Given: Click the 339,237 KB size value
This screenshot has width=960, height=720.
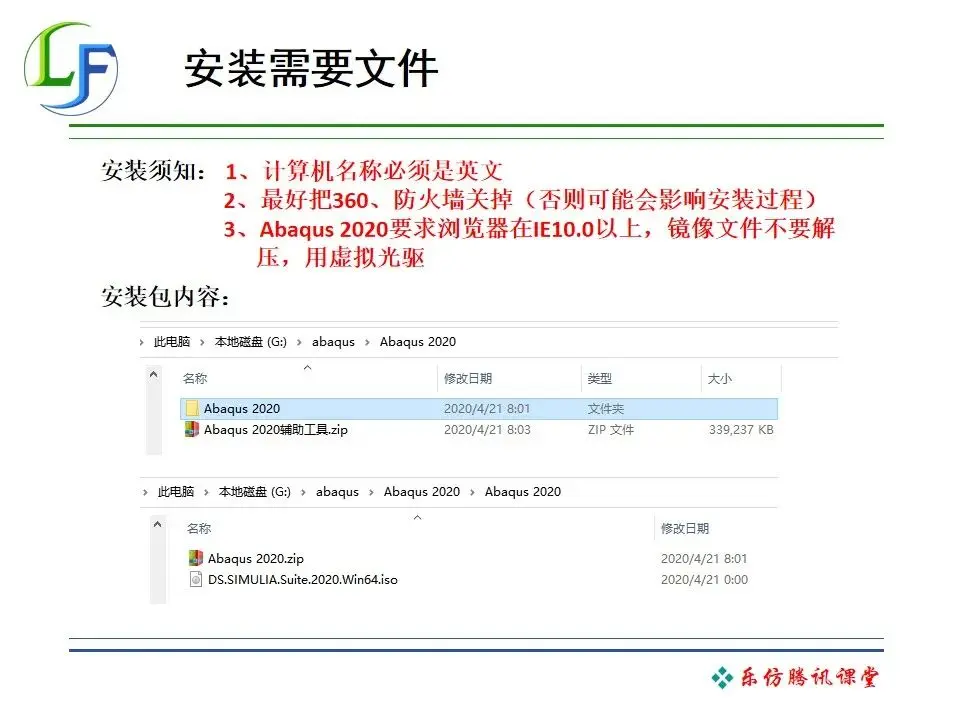Looking at the screenshot, I should (741, 430).
